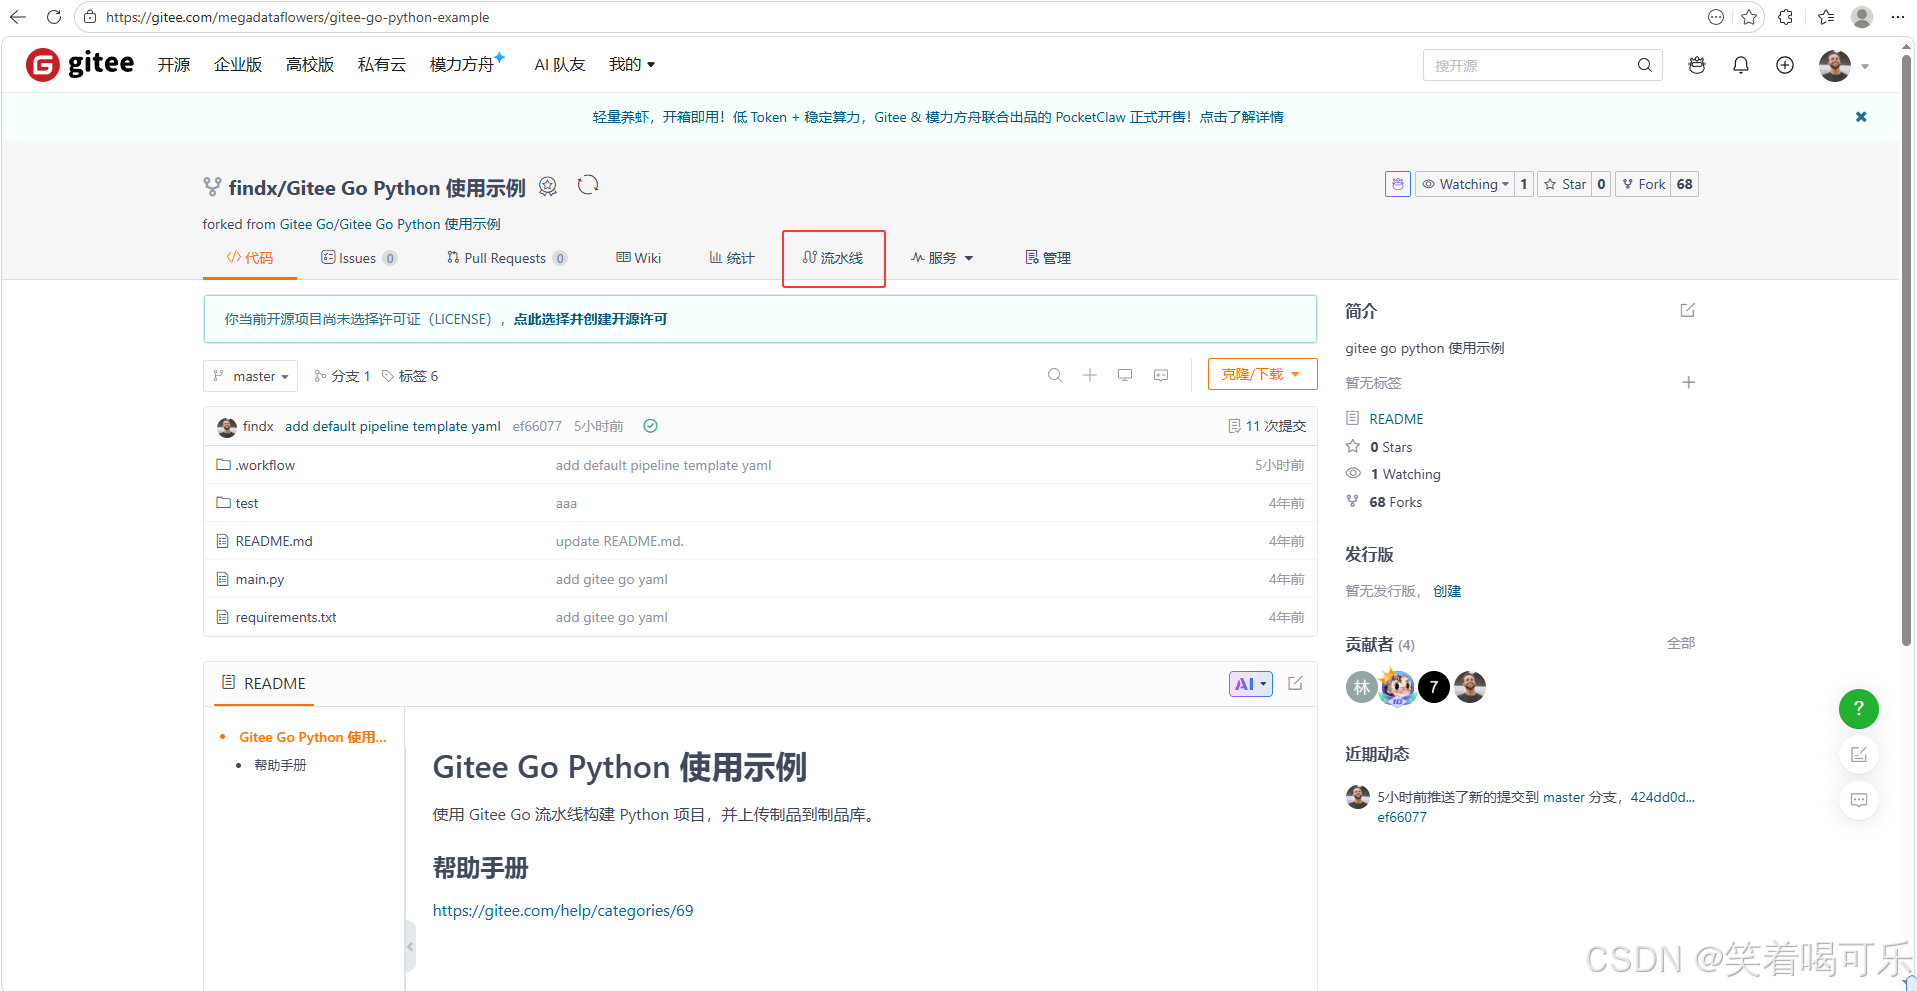Open browser extensions puzzle icon
Viewport: 1917px width, 991px height.
point(1786,17)
